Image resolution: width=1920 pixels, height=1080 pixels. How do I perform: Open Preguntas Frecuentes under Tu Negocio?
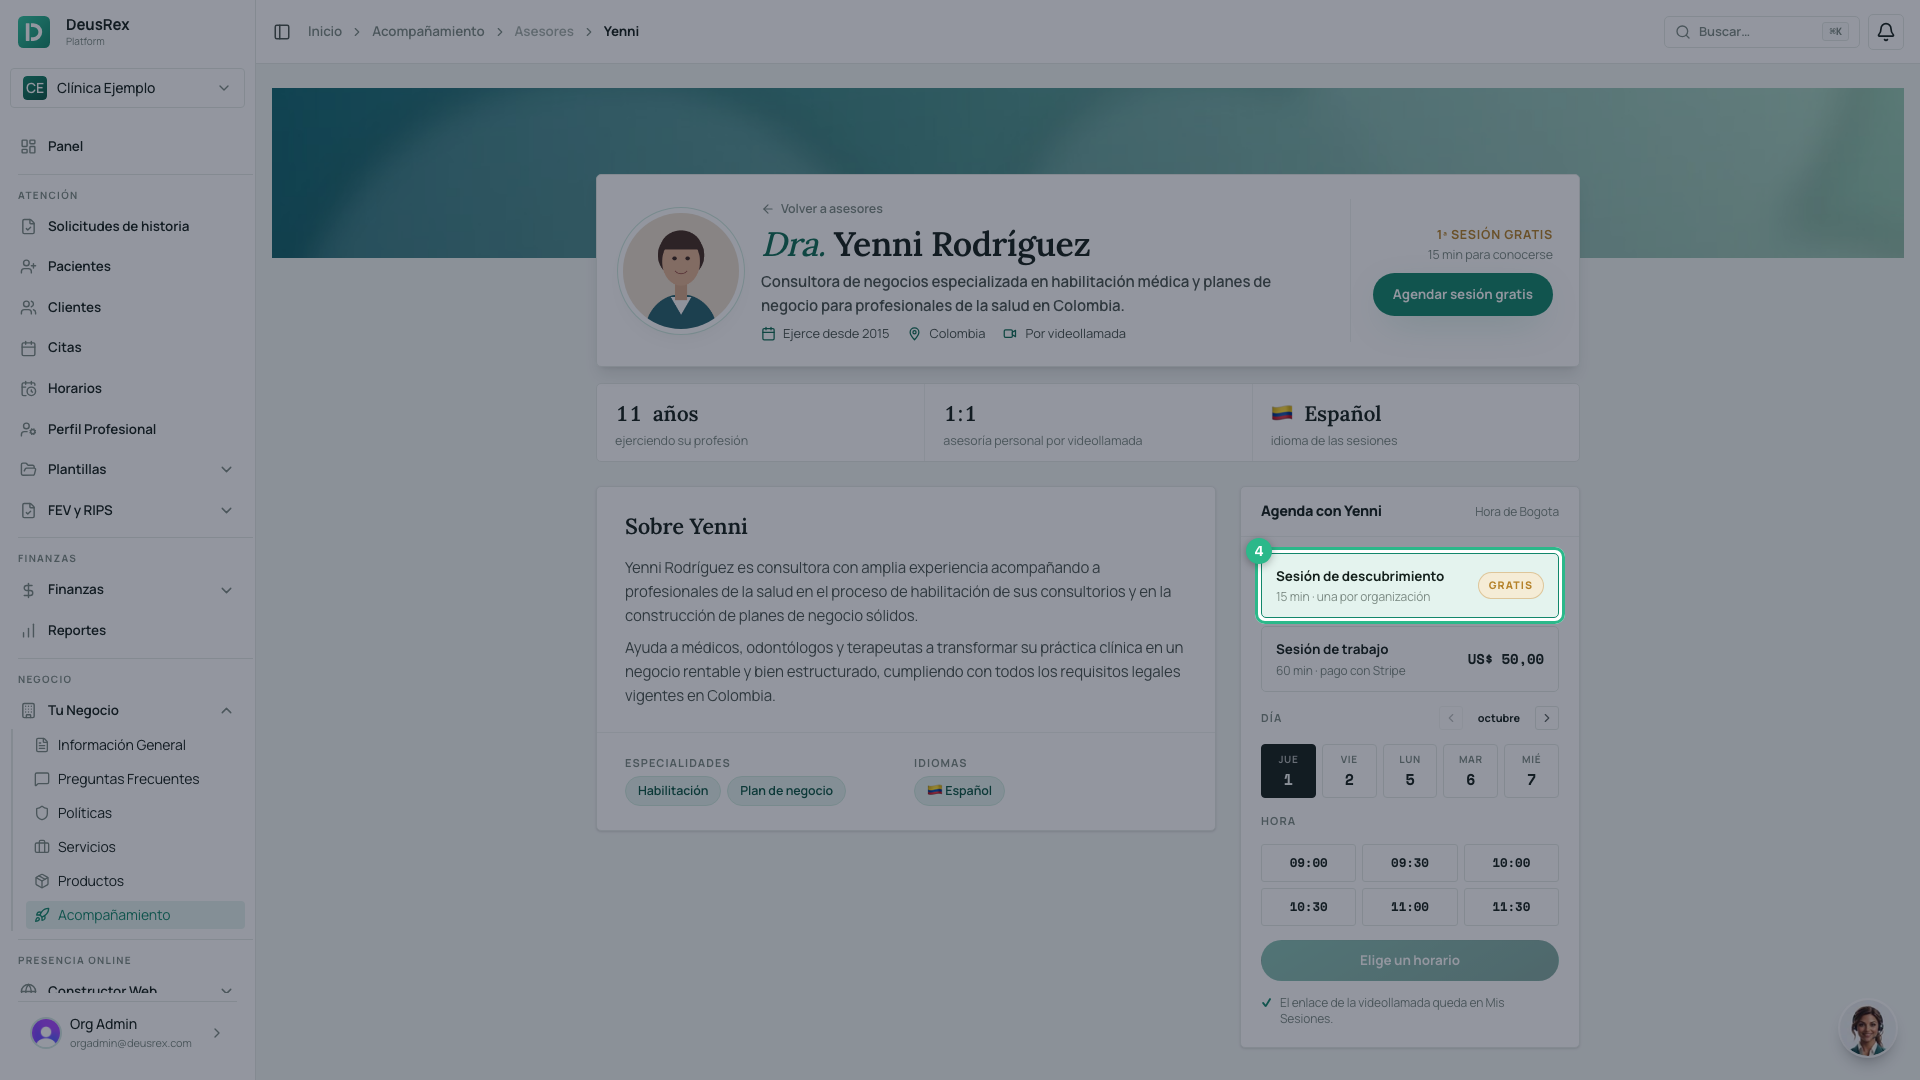pos(135,779)
